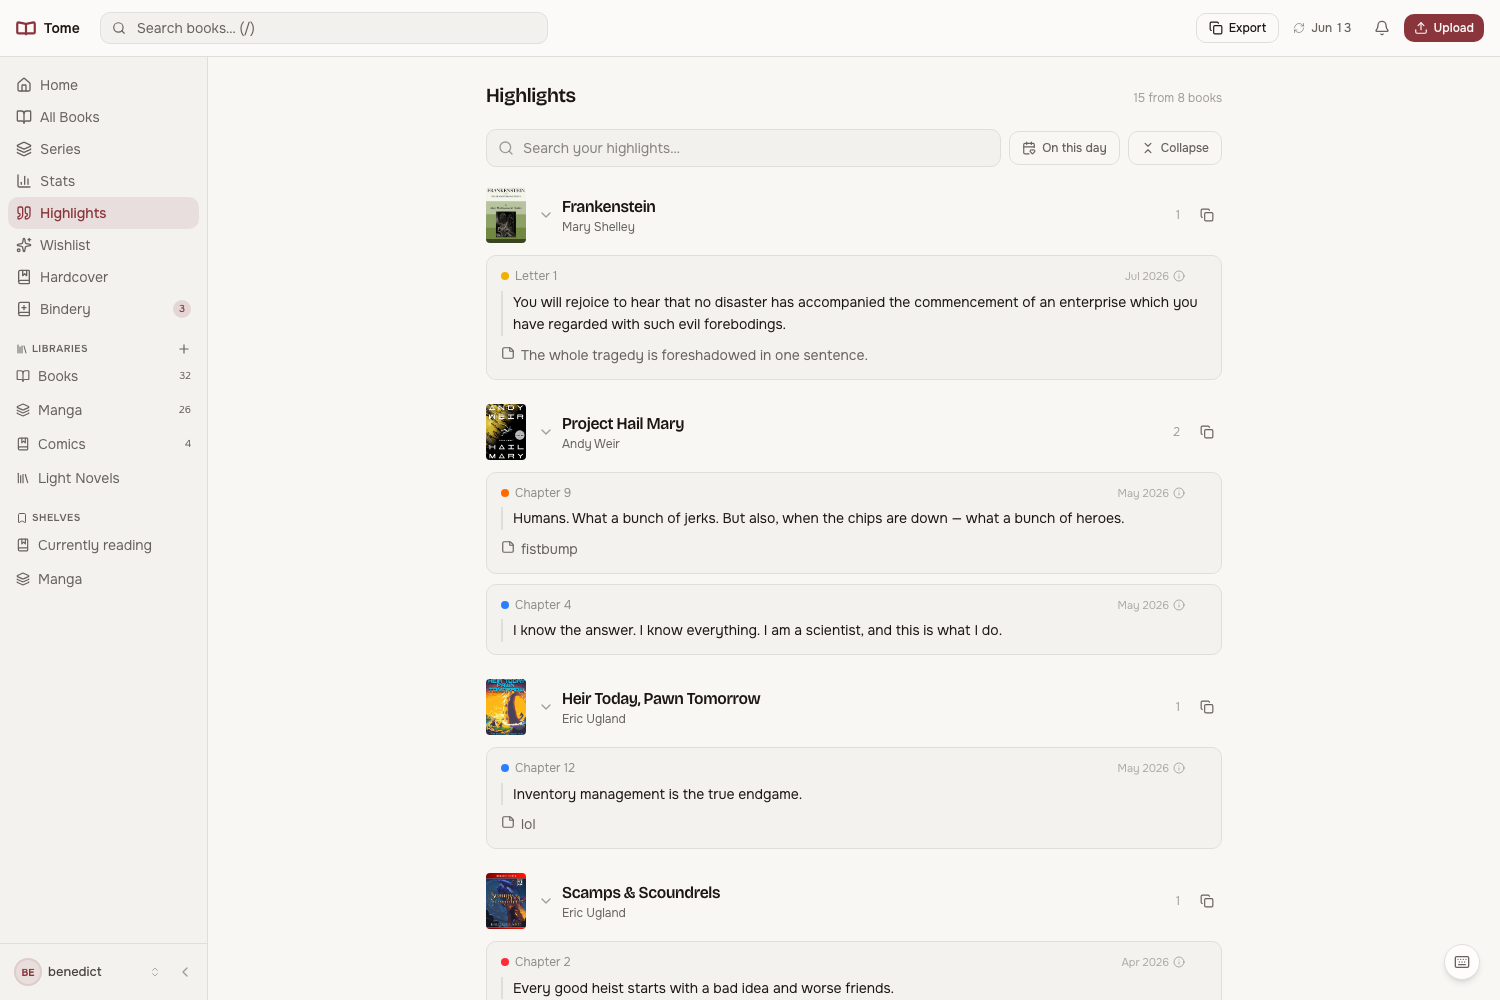Click info icon on Chapter 4 highlight
The height and width of the screenshot is (1000, 1500).
[1179, 605]
